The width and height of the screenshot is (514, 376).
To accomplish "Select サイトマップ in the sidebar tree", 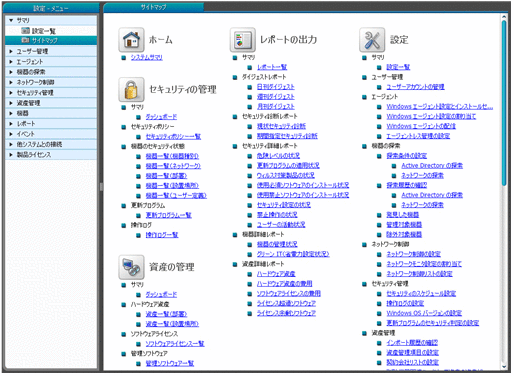I will [x=45, y=40].
